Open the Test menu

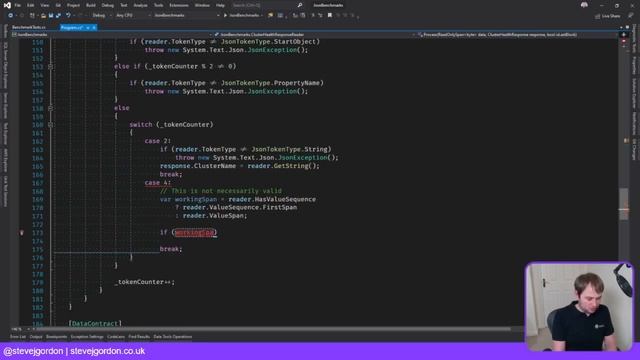(123, 5)
